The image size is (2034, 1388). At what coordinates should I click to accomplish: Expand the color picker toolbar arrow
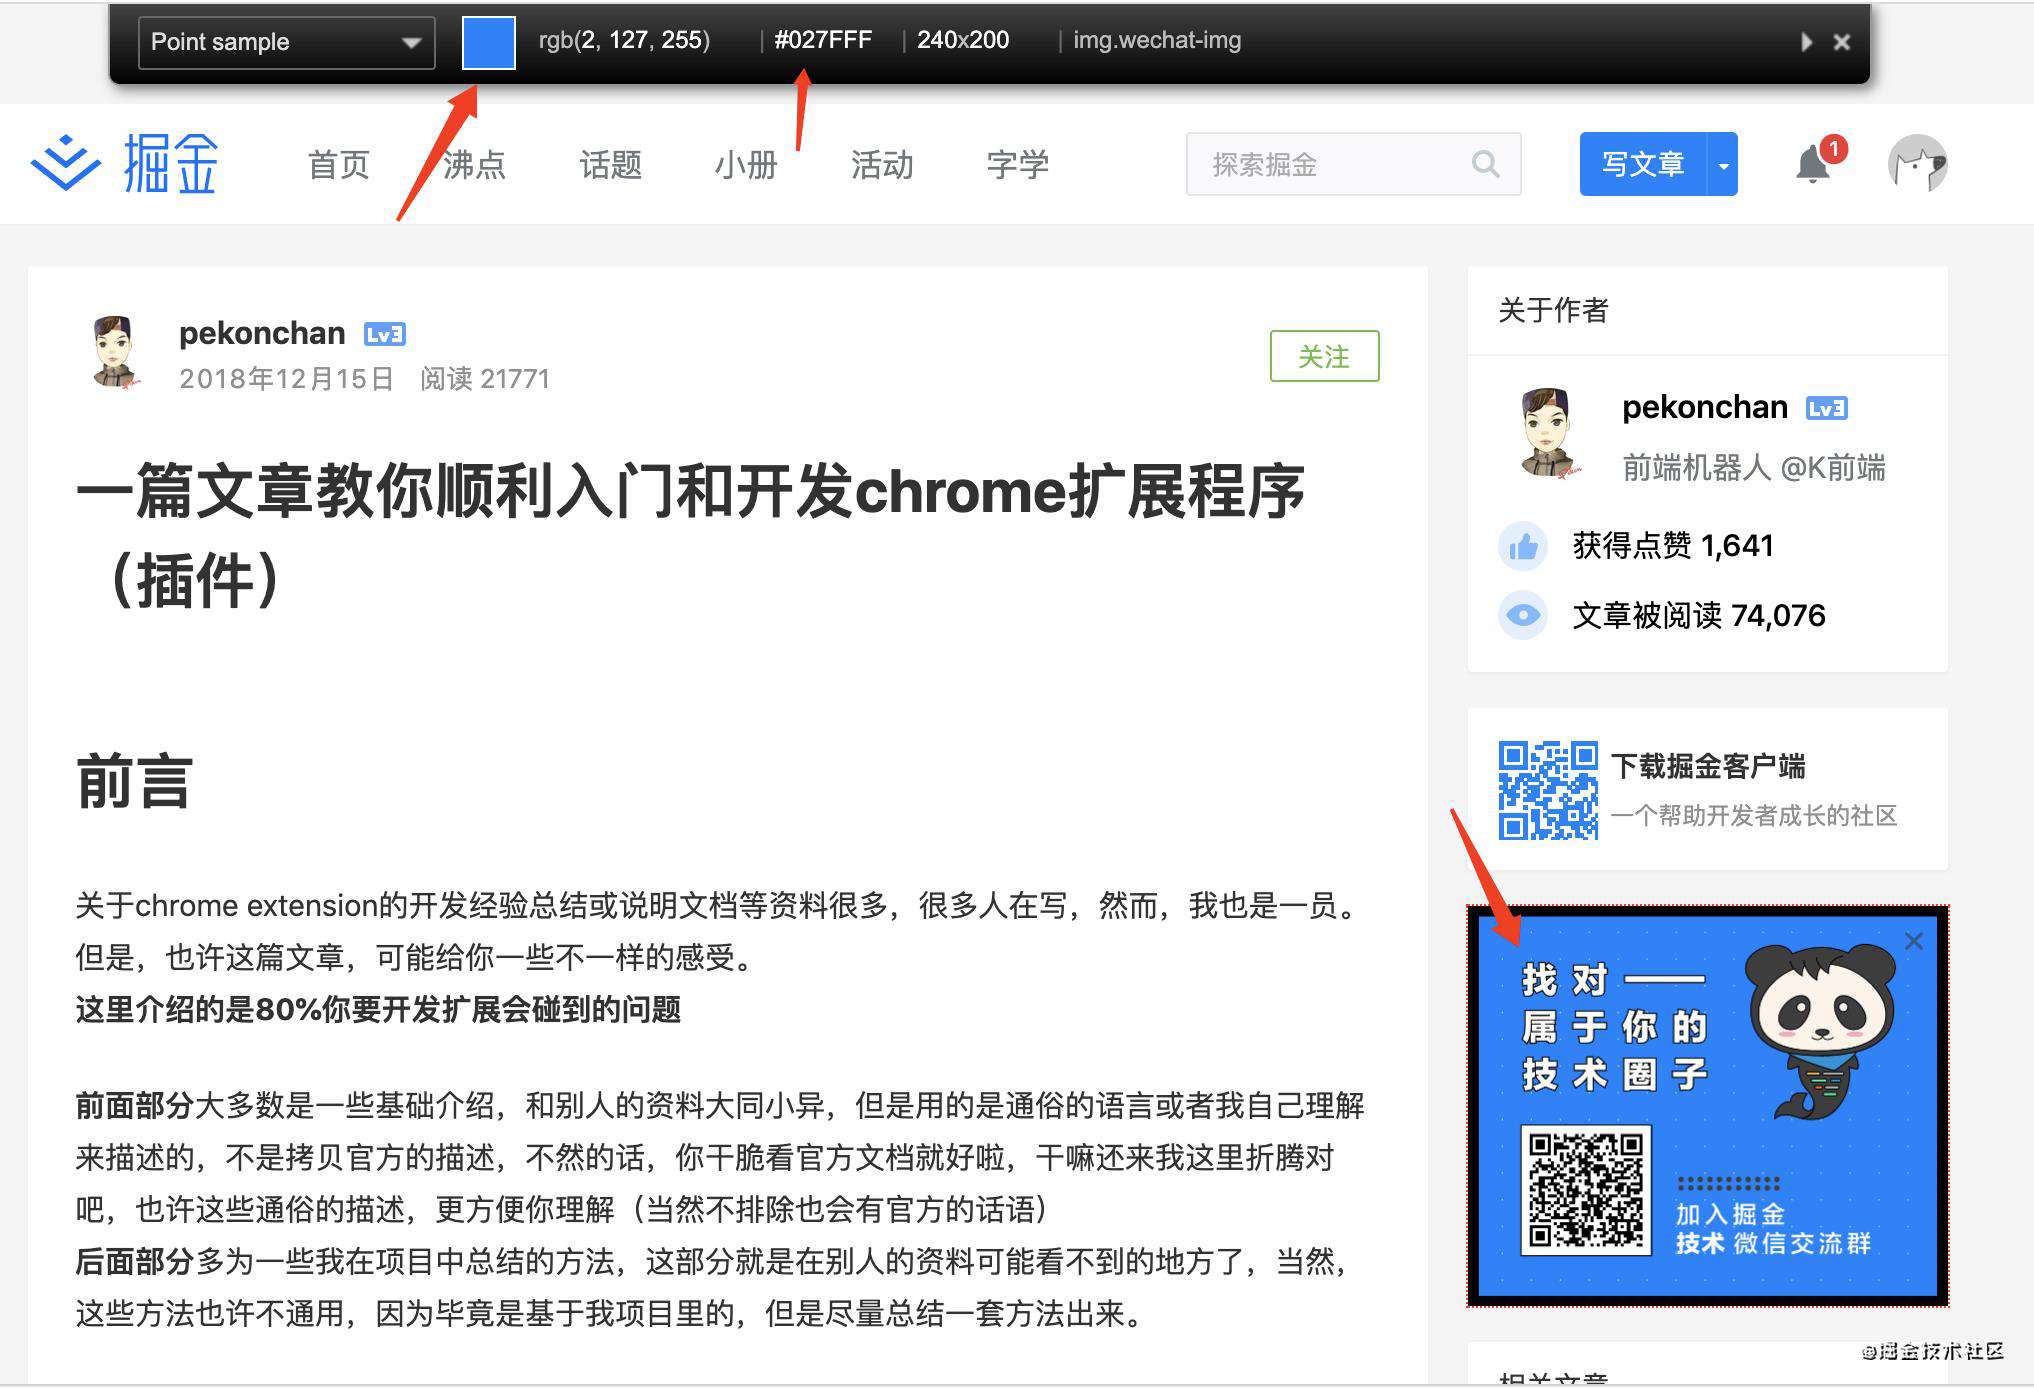point(1806,42)
